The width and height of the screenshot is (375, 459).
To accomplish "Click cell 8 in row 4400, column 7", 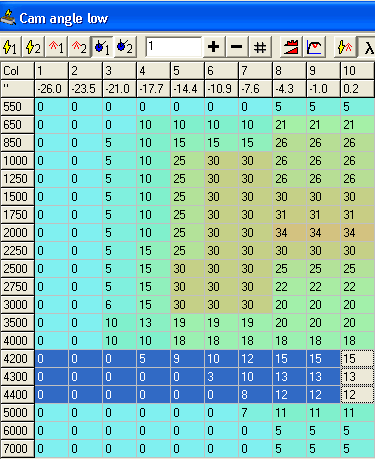I will click(x=256, y=395).
